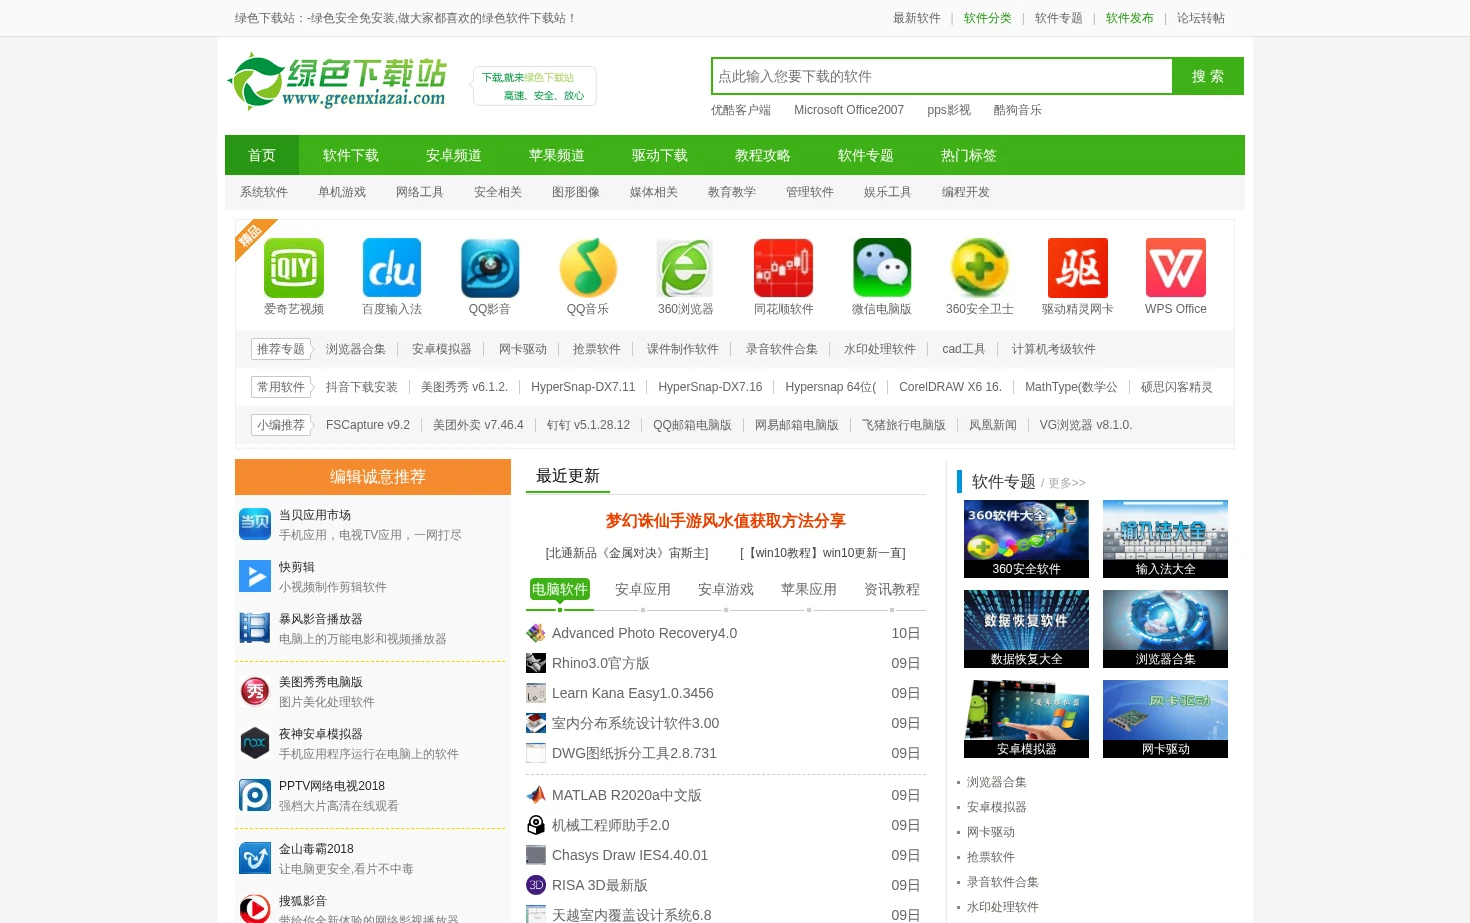
Task: Click the RISA 3D最新版 list icon
Action: (x=536, y=885)
